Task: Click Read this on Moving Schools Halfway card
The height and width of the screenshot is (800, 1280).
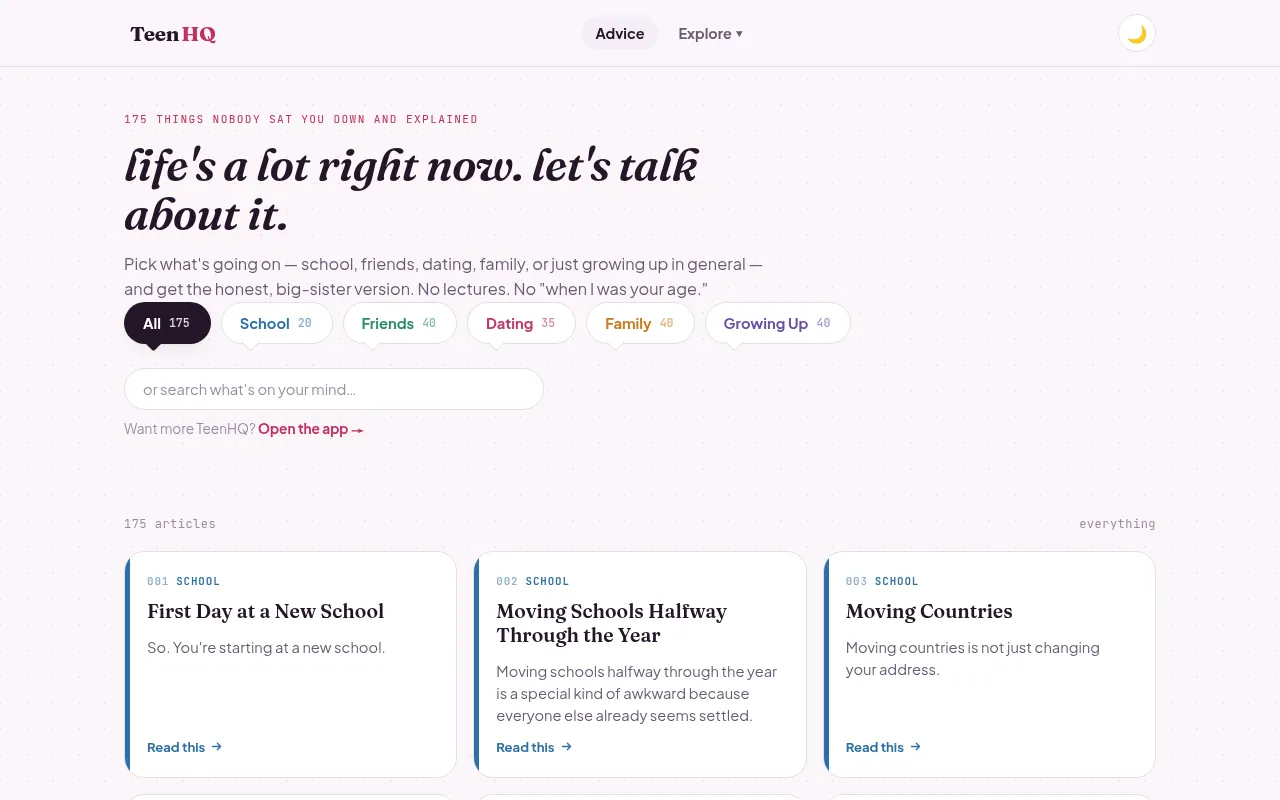Action: click(x=534, y=747)
